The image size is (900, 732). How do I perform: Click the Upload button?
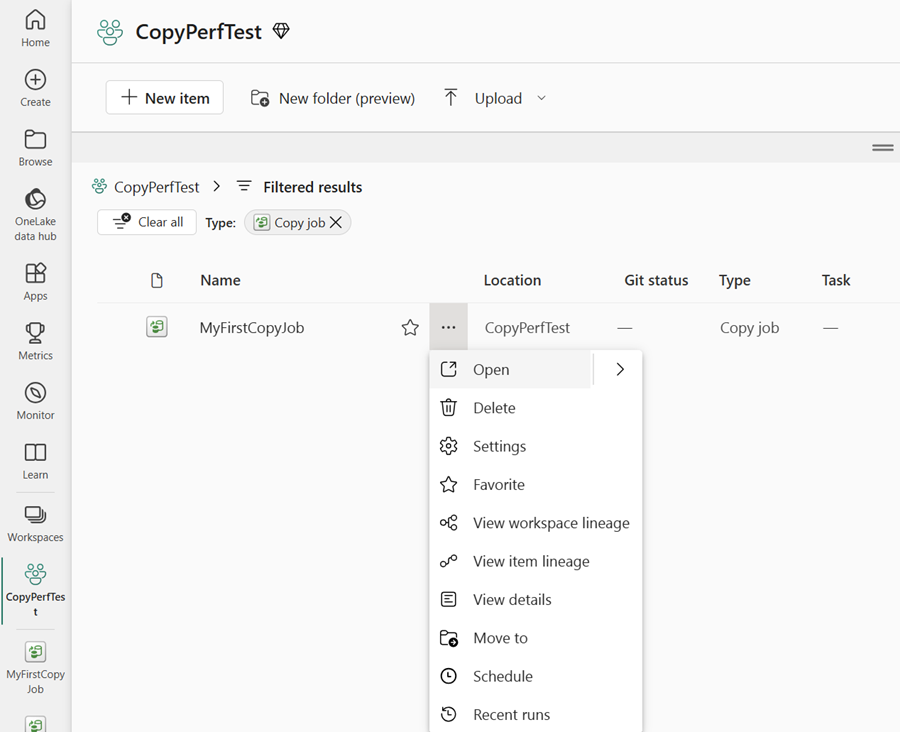click(484, 98)
